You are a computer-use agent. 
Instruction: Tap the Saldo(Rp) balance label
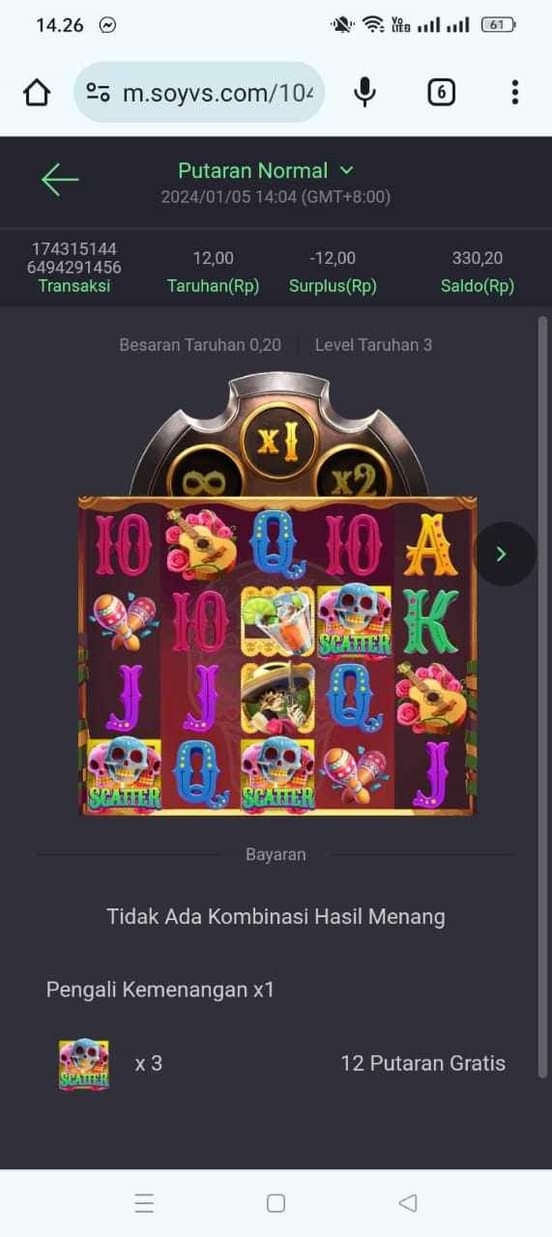[x=477, y=286]
